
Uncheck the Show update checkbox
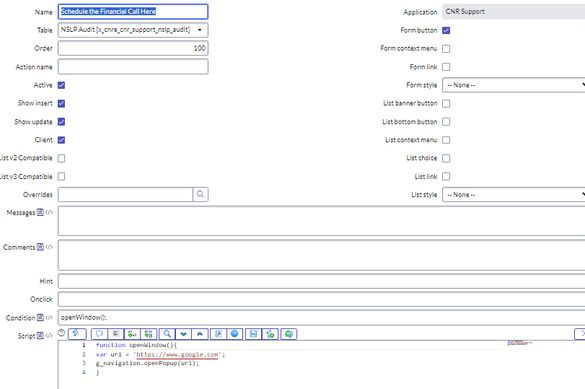(62, 122)
